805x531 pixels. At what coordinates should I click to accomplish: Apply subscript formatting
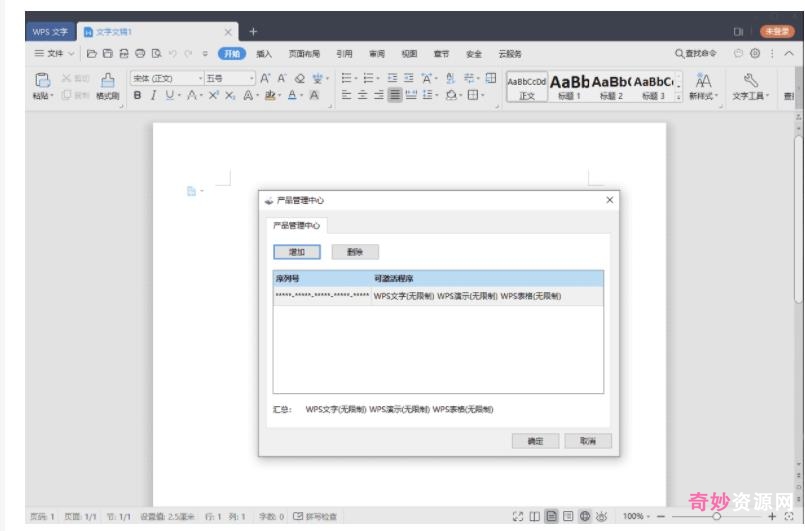coord(230,95)
